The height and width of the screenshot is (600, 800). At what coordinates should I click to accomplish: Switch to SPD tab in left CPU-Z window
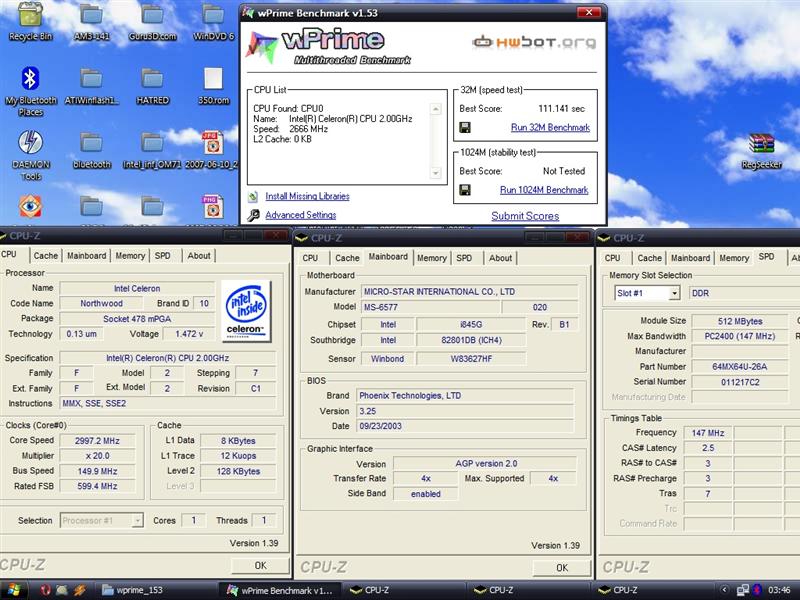(163, 256)
